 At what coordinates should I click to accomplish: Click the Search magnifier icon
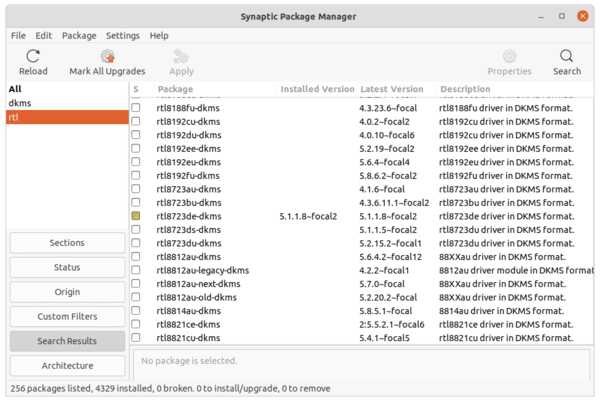pos(567,56)
